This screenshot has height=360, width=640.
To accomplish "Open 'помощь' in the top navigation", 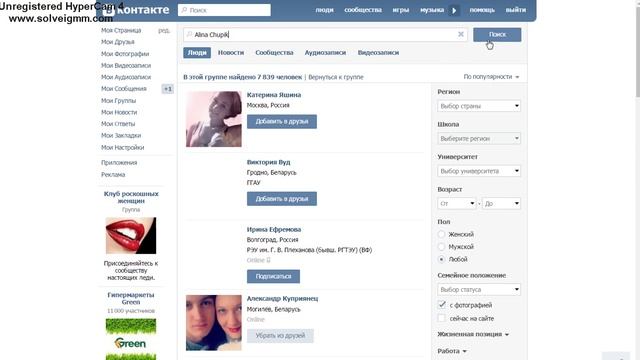I will click(x=482, y=10).
